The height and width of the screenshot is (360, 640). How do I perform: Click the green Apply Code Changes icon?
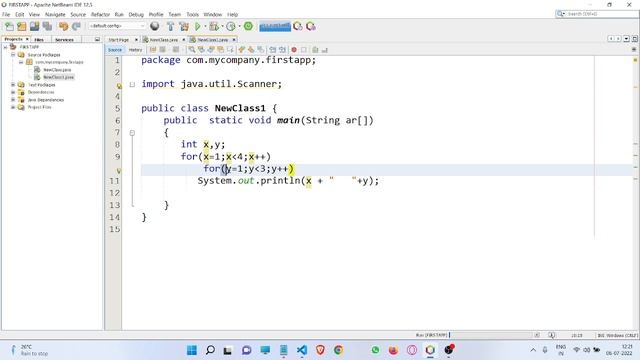[248, 26]
